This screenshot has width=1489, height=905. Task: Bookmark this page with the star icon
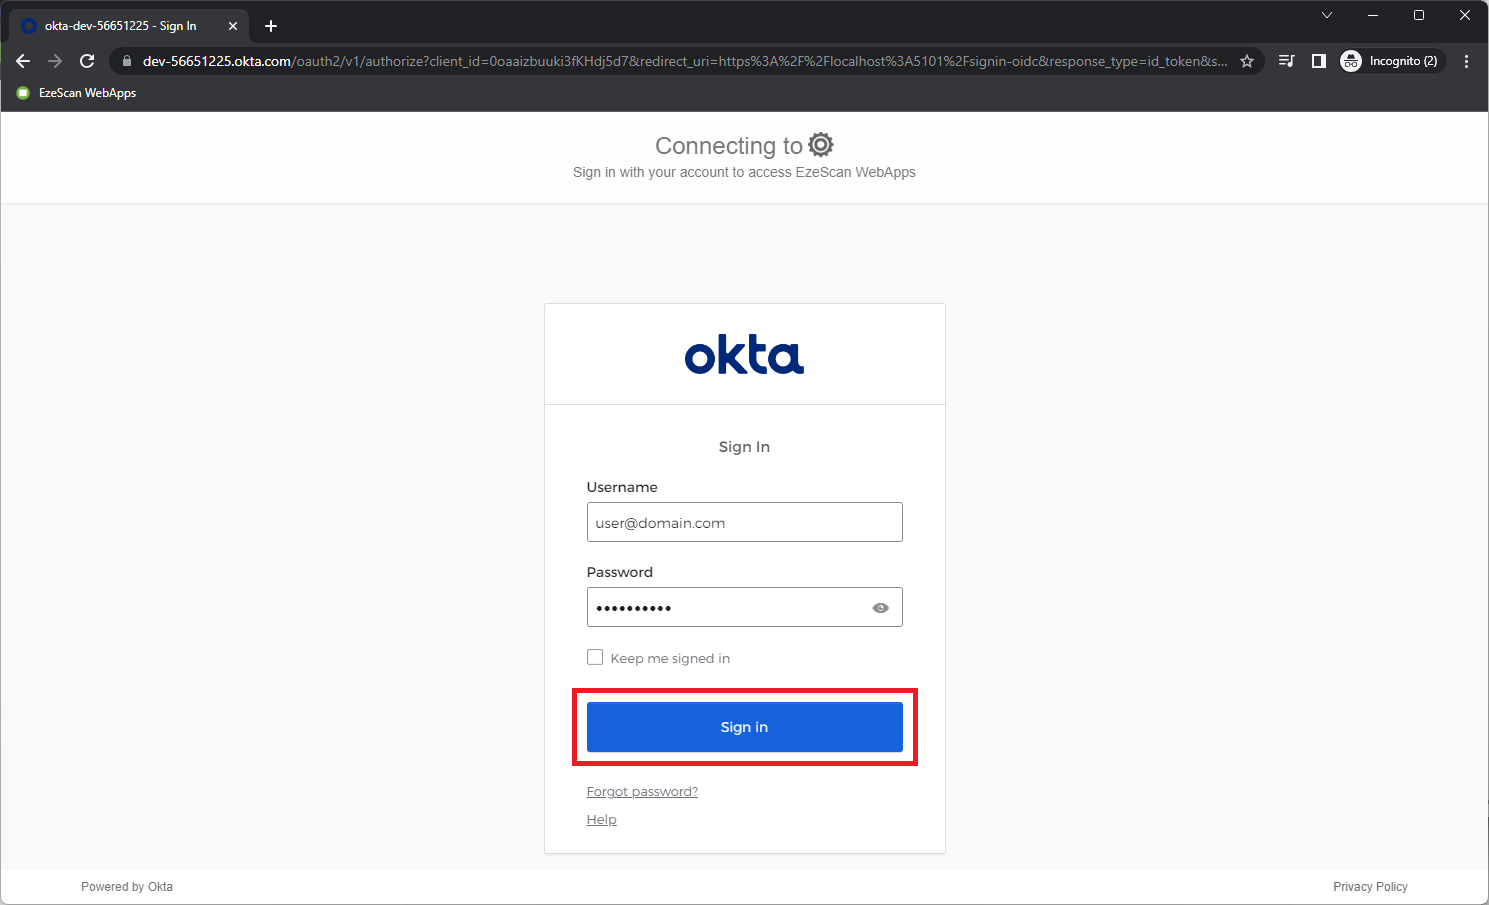[1247, 61]
